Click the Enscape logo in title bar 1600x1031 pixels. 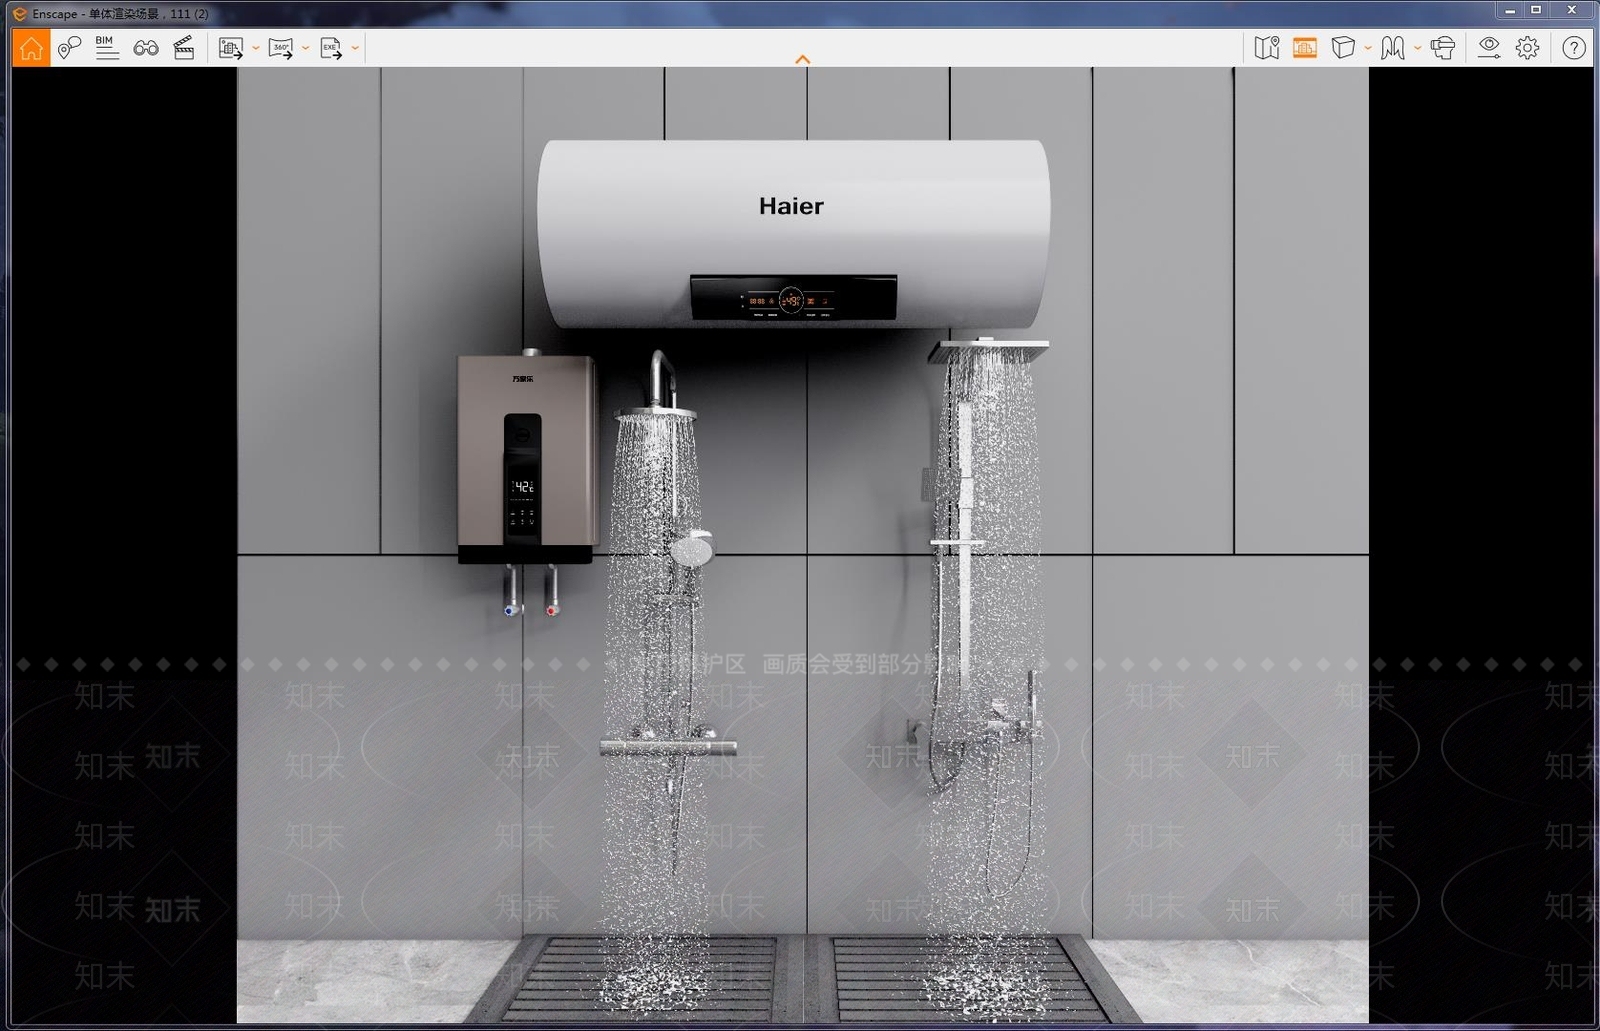click(x=19, y=14)
